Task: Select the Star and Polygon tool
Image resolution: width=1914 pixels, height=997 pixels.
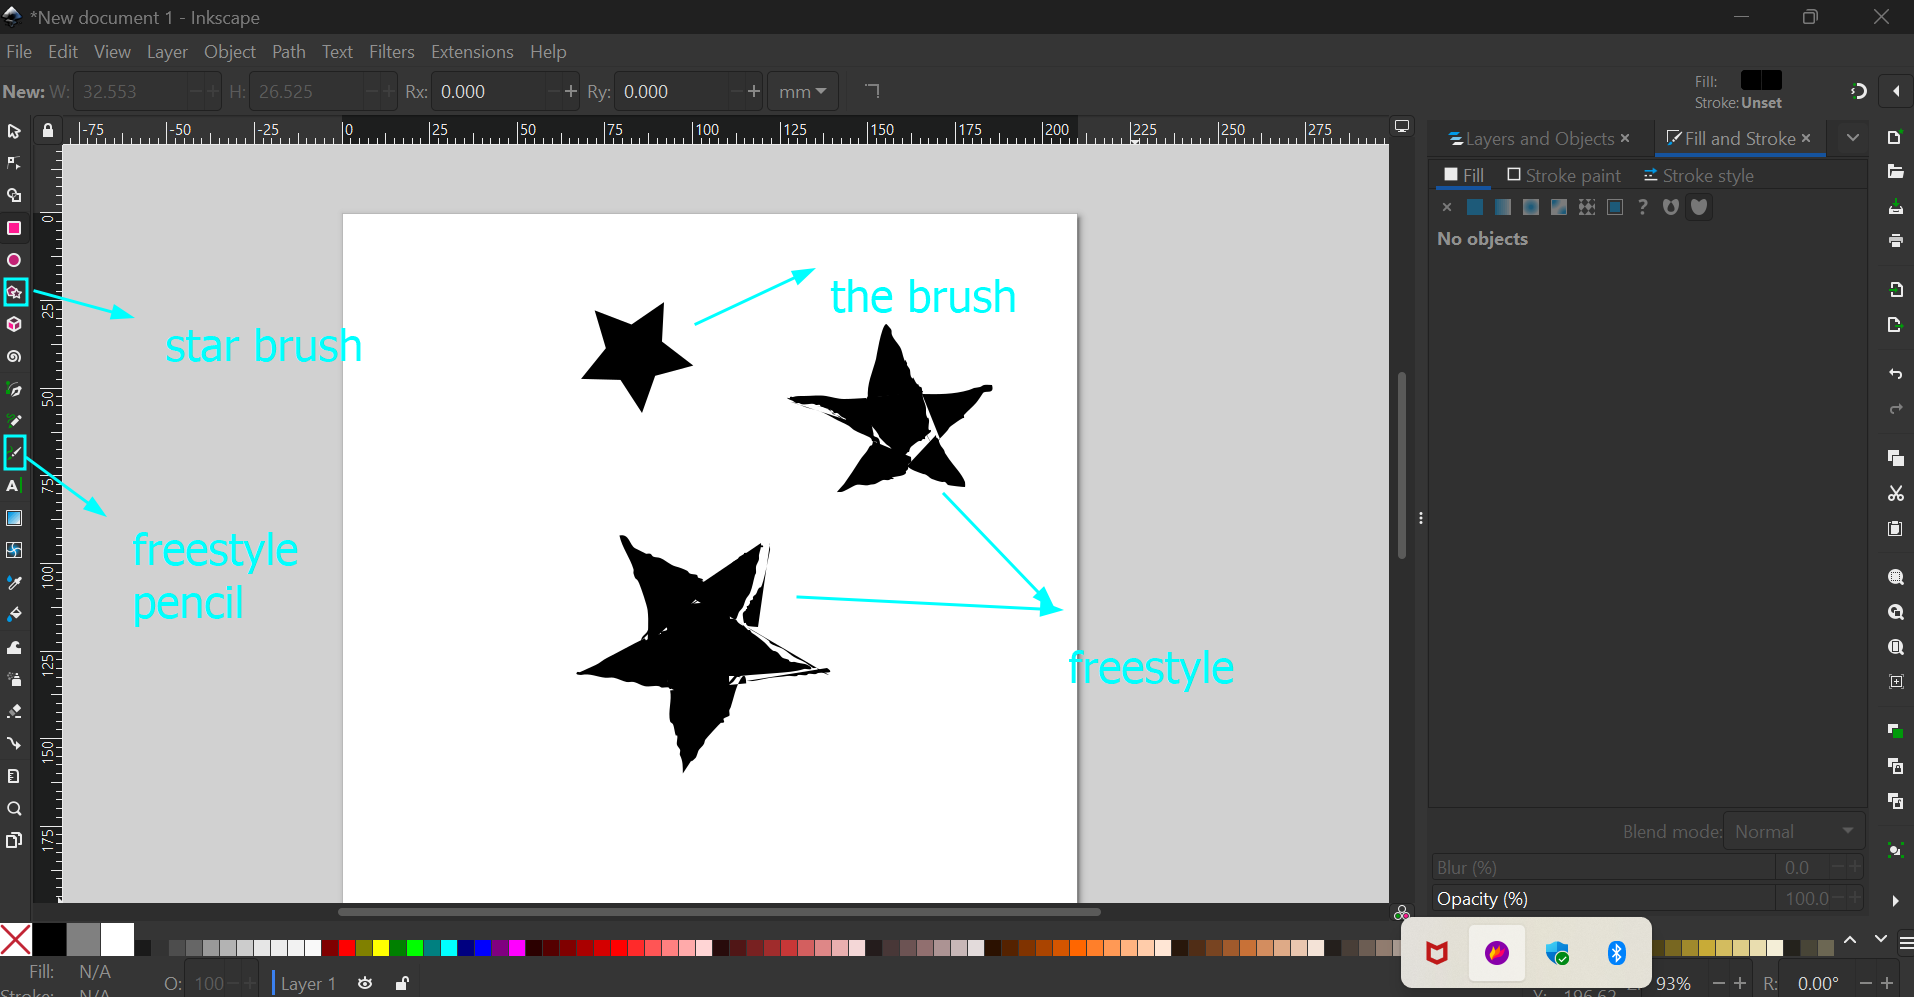Action: pos(14,292)
